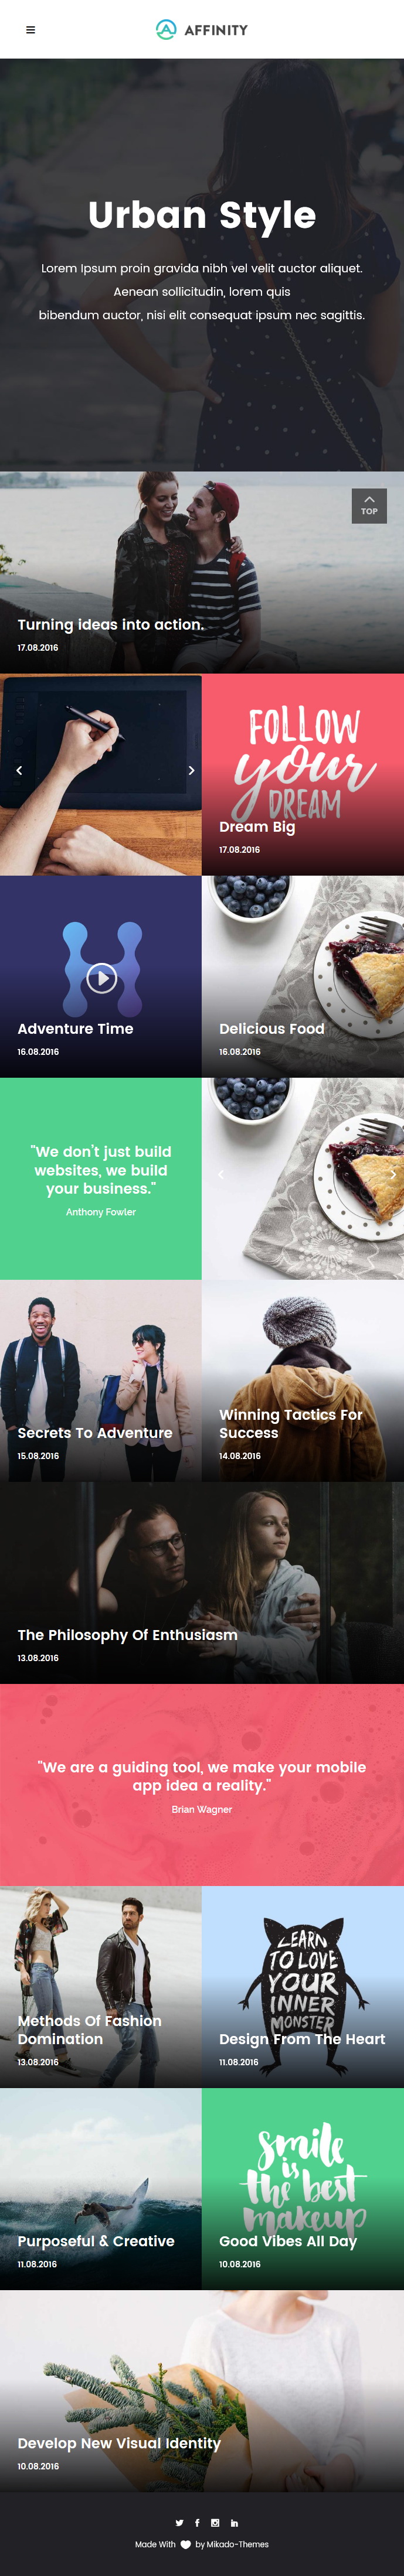Play the Adventure Time video

(x=101, y=978)
